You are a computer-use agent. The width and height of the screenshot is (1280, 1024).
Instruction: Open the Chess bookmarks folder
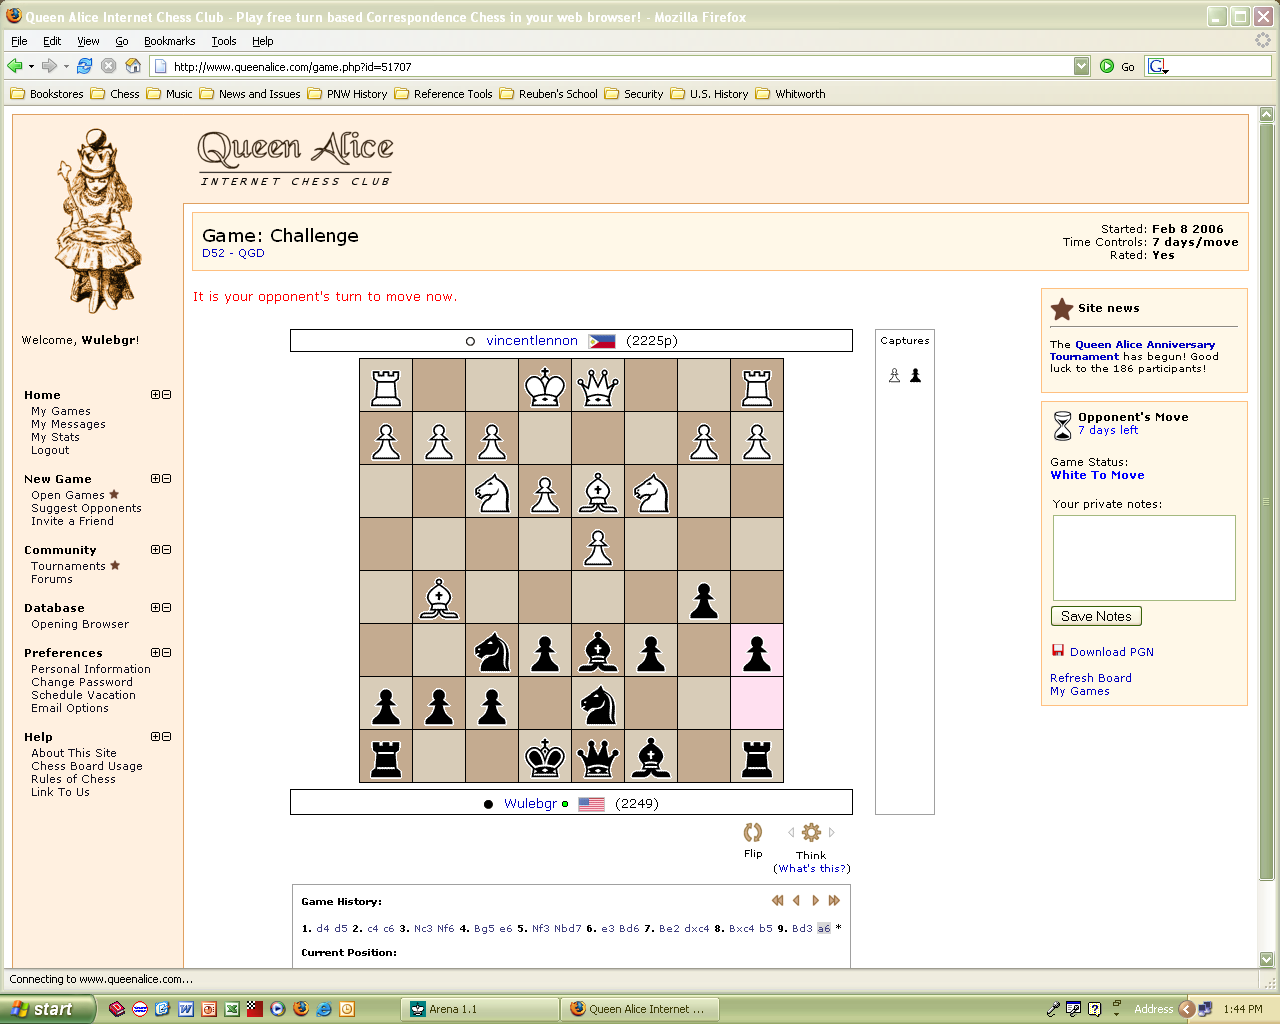point(115,94)
